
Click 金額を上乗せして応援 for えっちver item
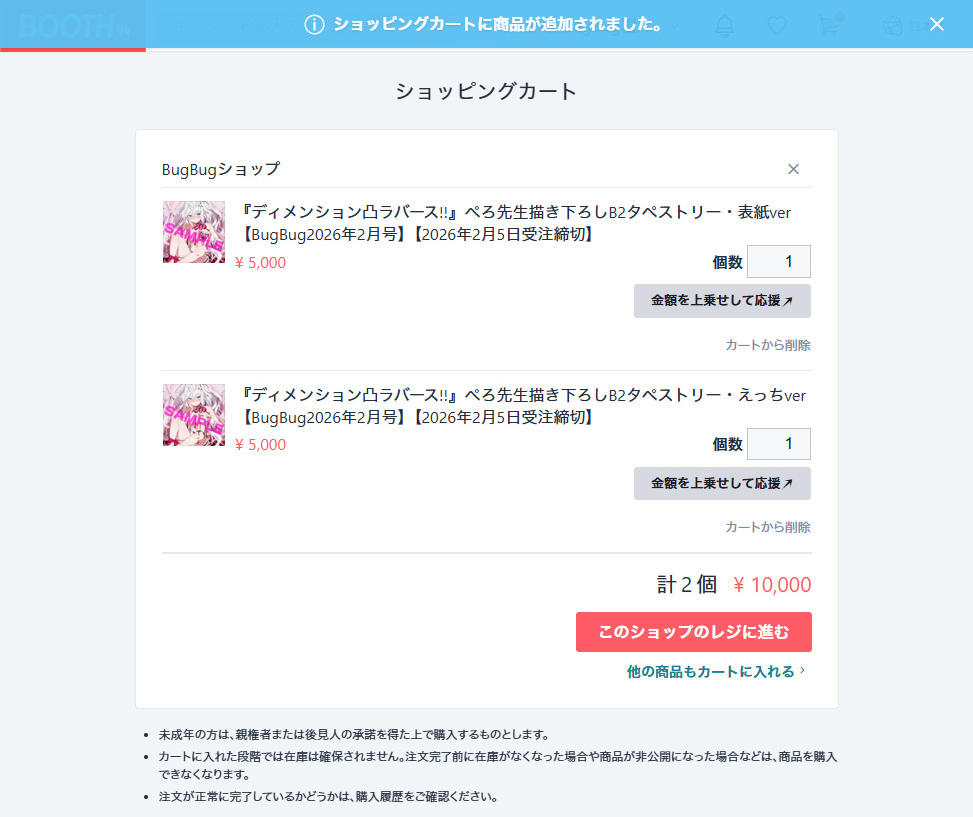[722, 483]
